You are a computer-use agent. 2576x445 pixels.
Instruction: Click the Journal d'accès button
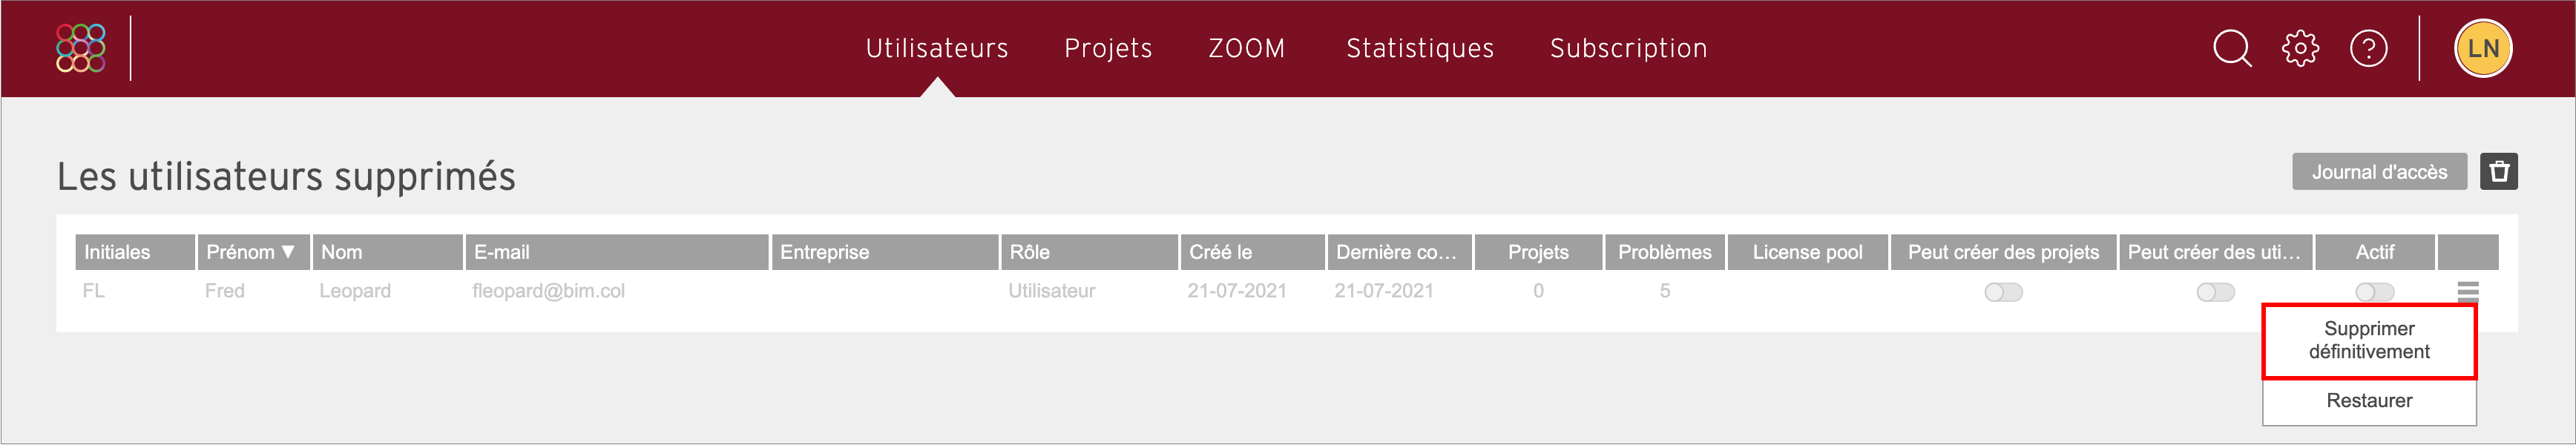click(x=2378, y=171)
